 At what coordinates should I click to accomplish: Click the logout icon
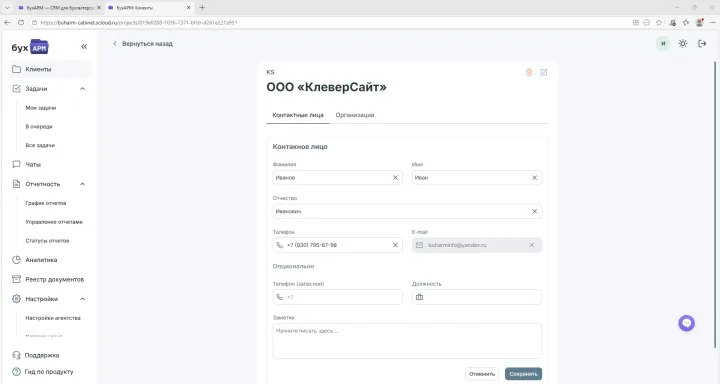pos(702,44)
